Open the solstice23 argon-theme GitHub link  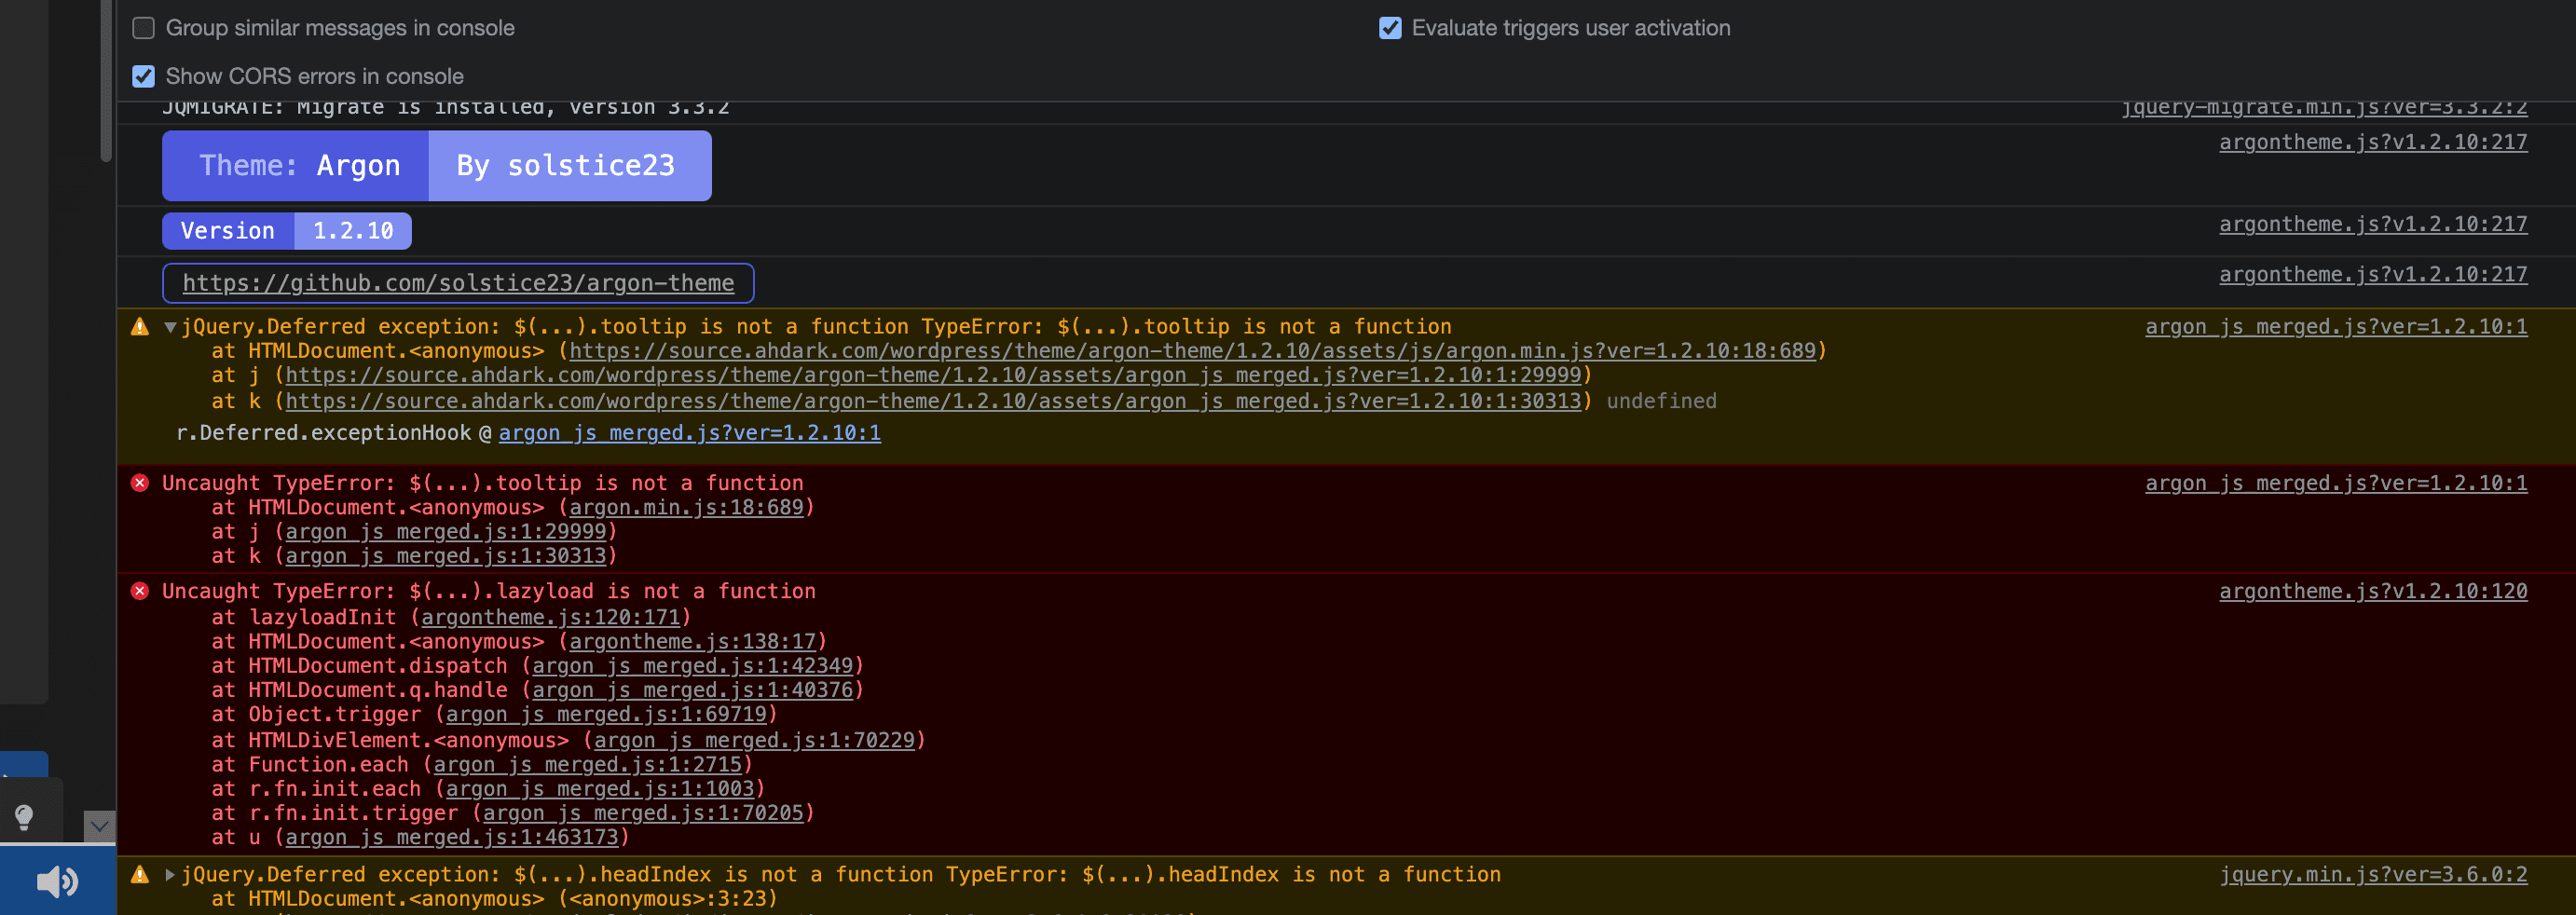(458, 283)
